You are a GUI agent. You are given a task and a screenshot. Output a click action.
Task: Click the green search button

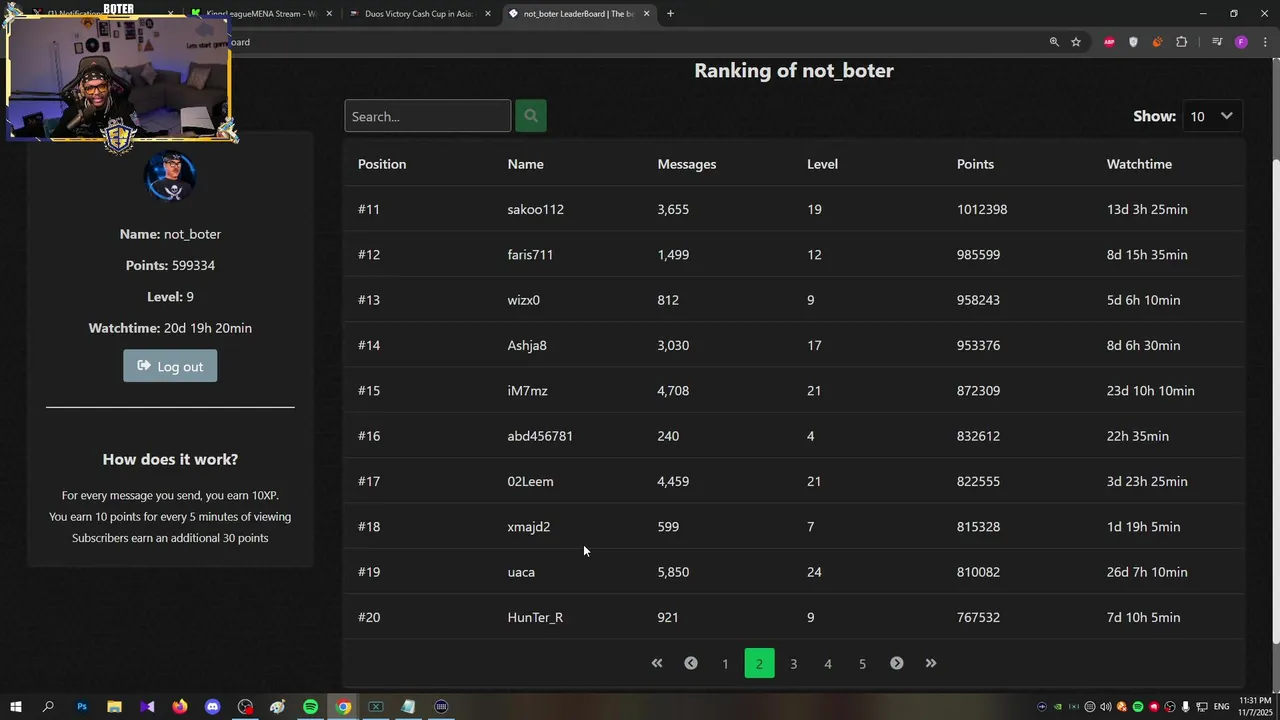click(x=531, y=116)
